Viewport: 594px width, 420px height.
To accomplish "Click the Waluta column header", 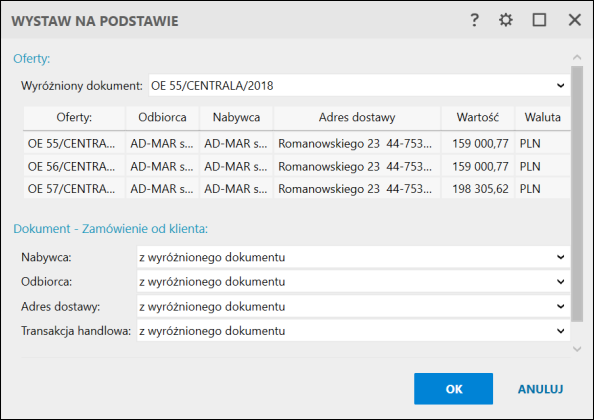I will click(x=542, y=117).
